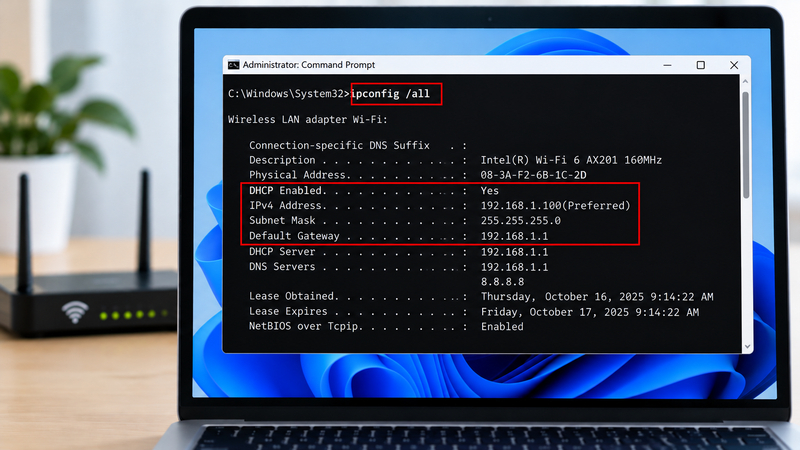Minimize the Command Prompt window
800x450 pixels.
pyautogui.click(x=667, y=65)
